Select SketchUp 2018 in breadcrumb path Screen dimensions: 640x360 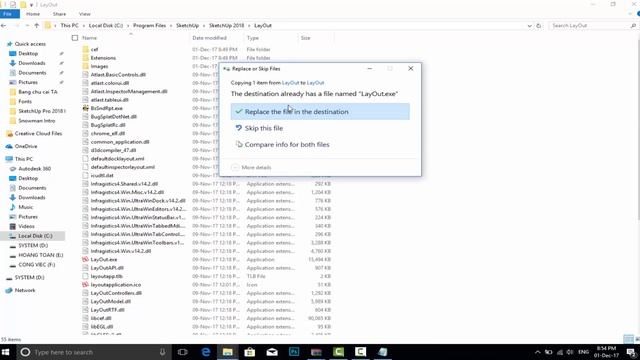click(x=227, y=25)
